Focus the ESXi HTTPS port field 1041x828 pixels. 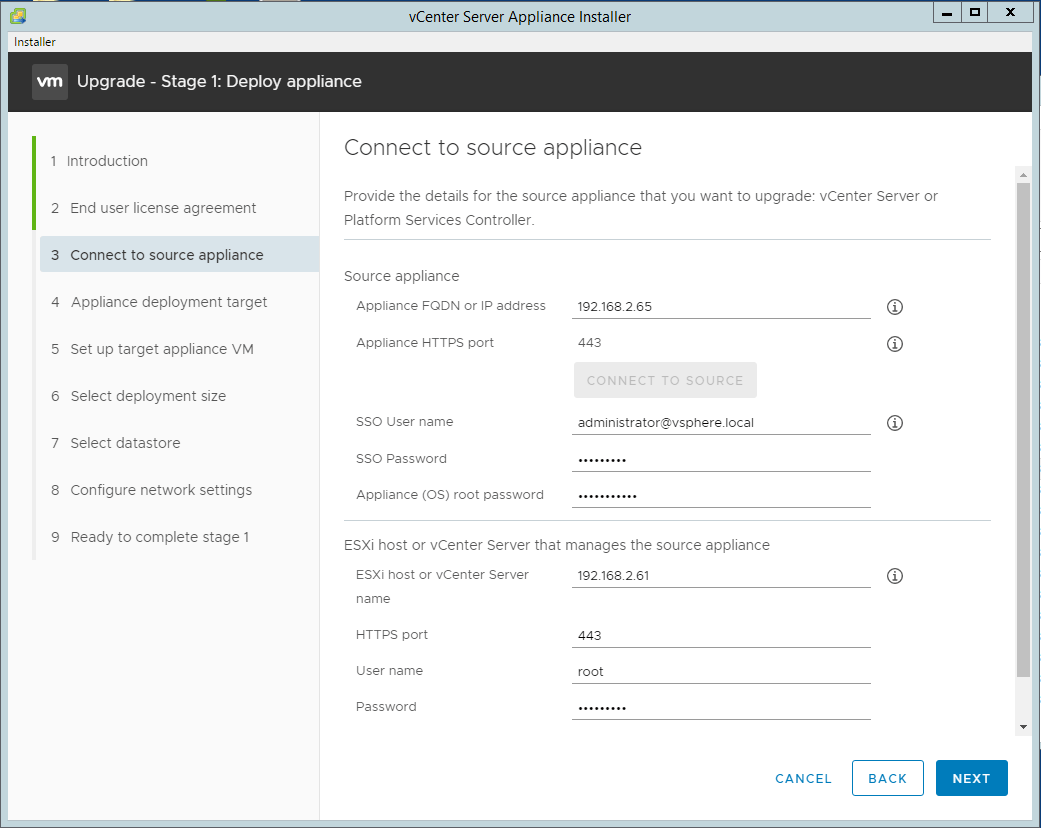pyautogui.click(x=721, y=635)
